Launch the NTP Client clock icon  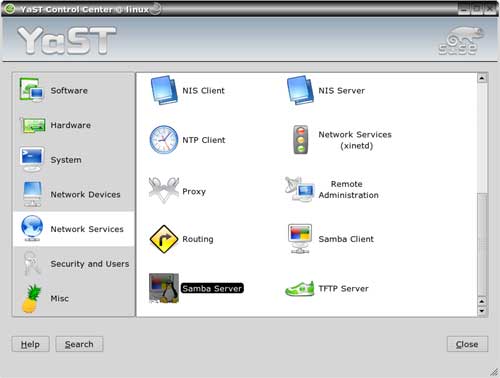tap(164, 140)
